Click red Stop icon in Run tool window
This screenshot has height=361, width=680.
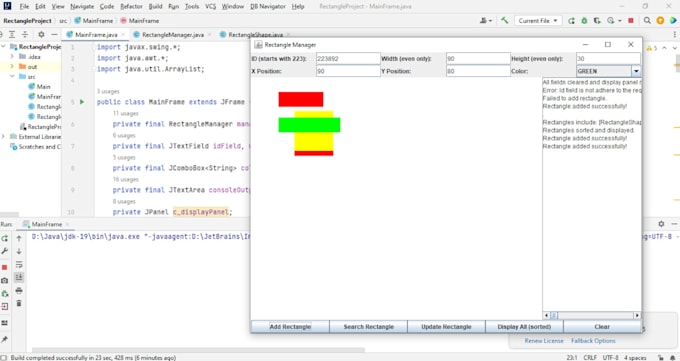pyautogui.click(x=5, y=267)
